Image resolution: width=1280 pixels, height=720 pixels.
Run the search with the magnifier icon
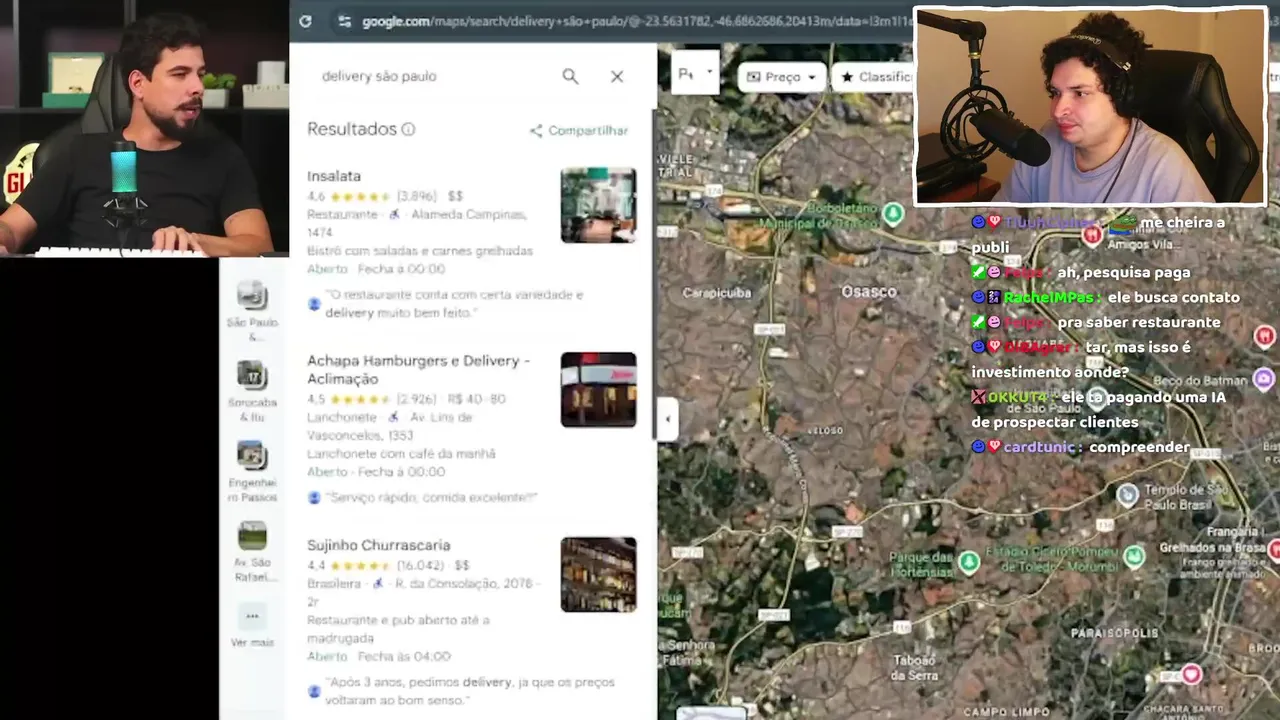click(x=570, y=76)
